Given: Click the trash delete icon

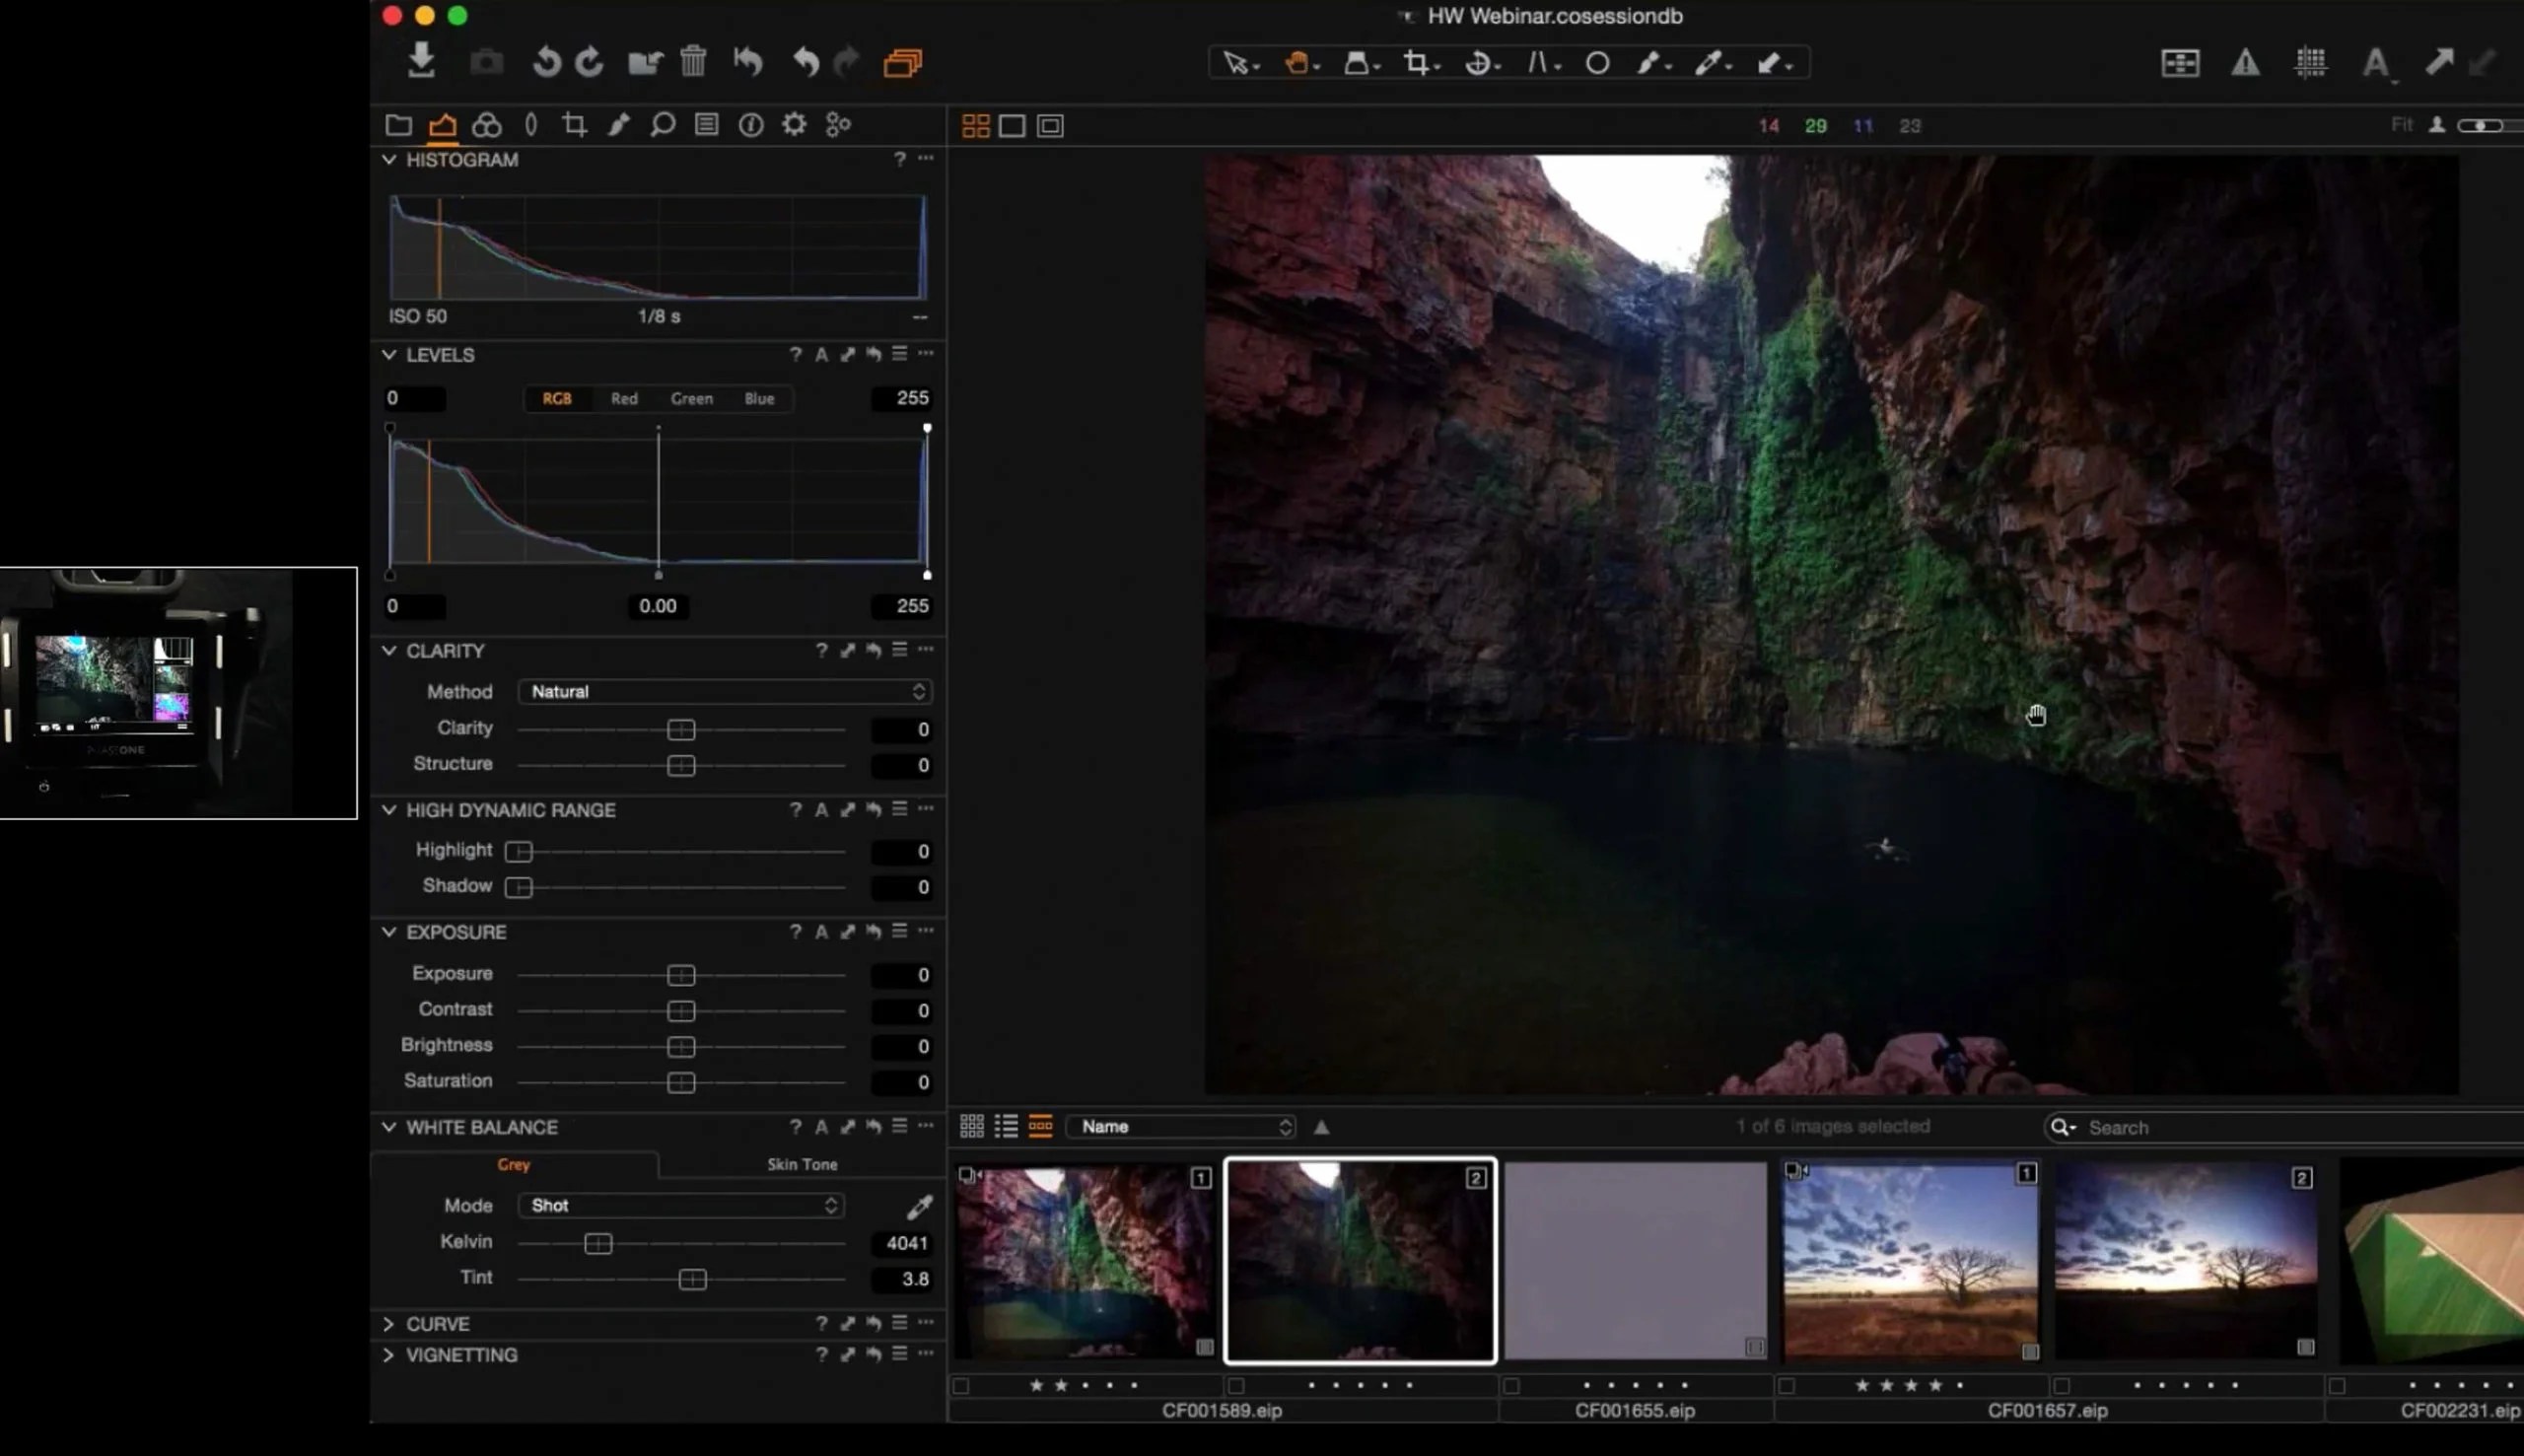Looking at the screenshot, I should coord(693,62).
